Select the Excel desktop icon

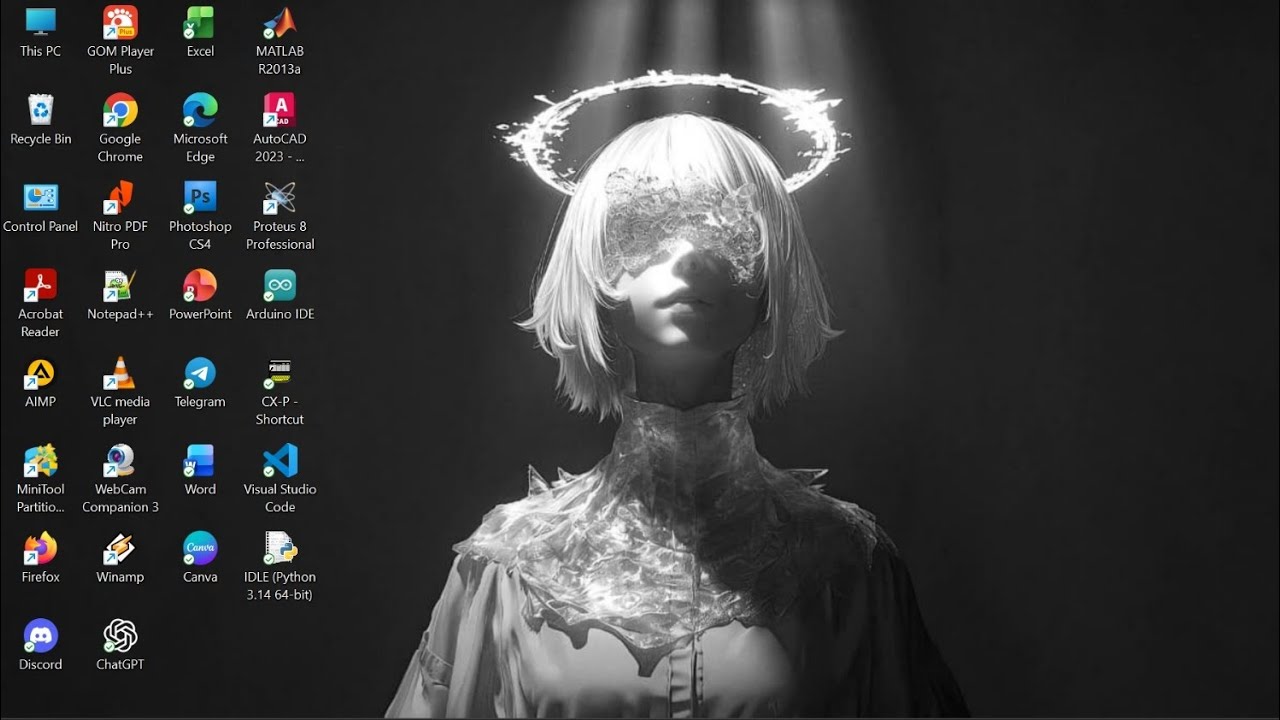(200, 22)
